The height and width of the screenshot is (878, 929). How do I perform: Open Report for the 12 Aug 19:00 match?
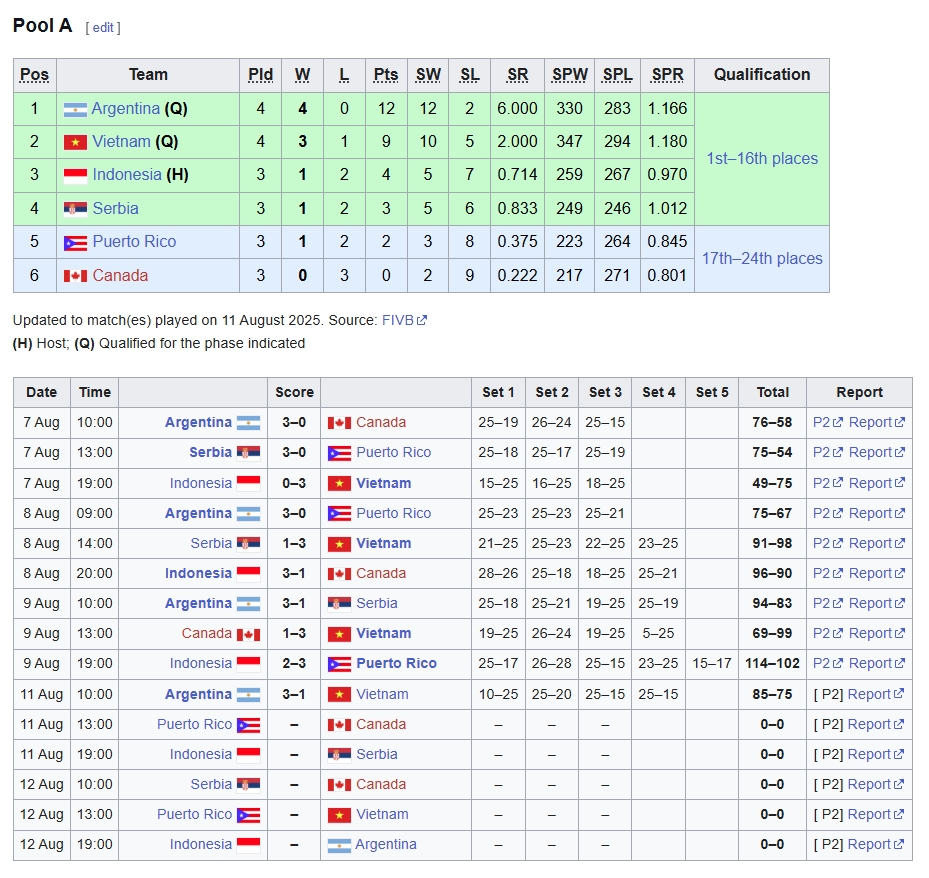(869, 844)
